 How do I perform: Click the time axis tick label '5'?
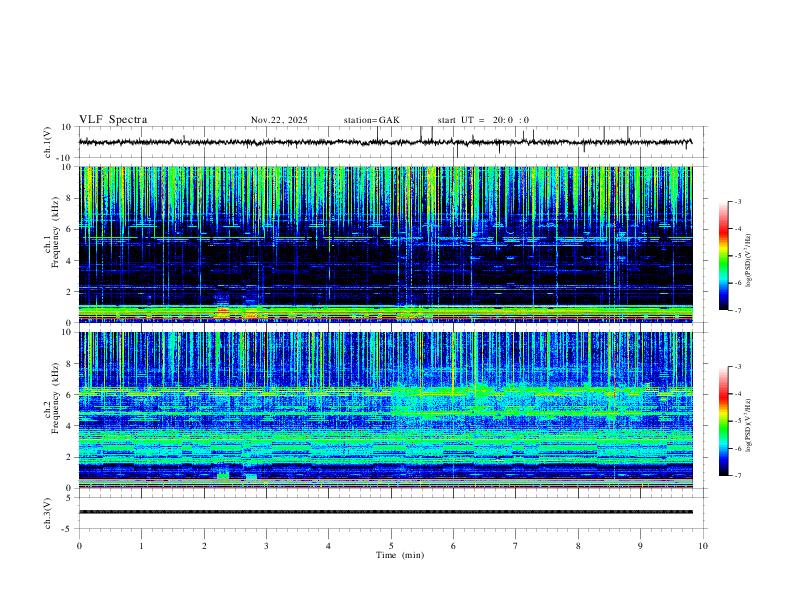click(x=391, y=546)
